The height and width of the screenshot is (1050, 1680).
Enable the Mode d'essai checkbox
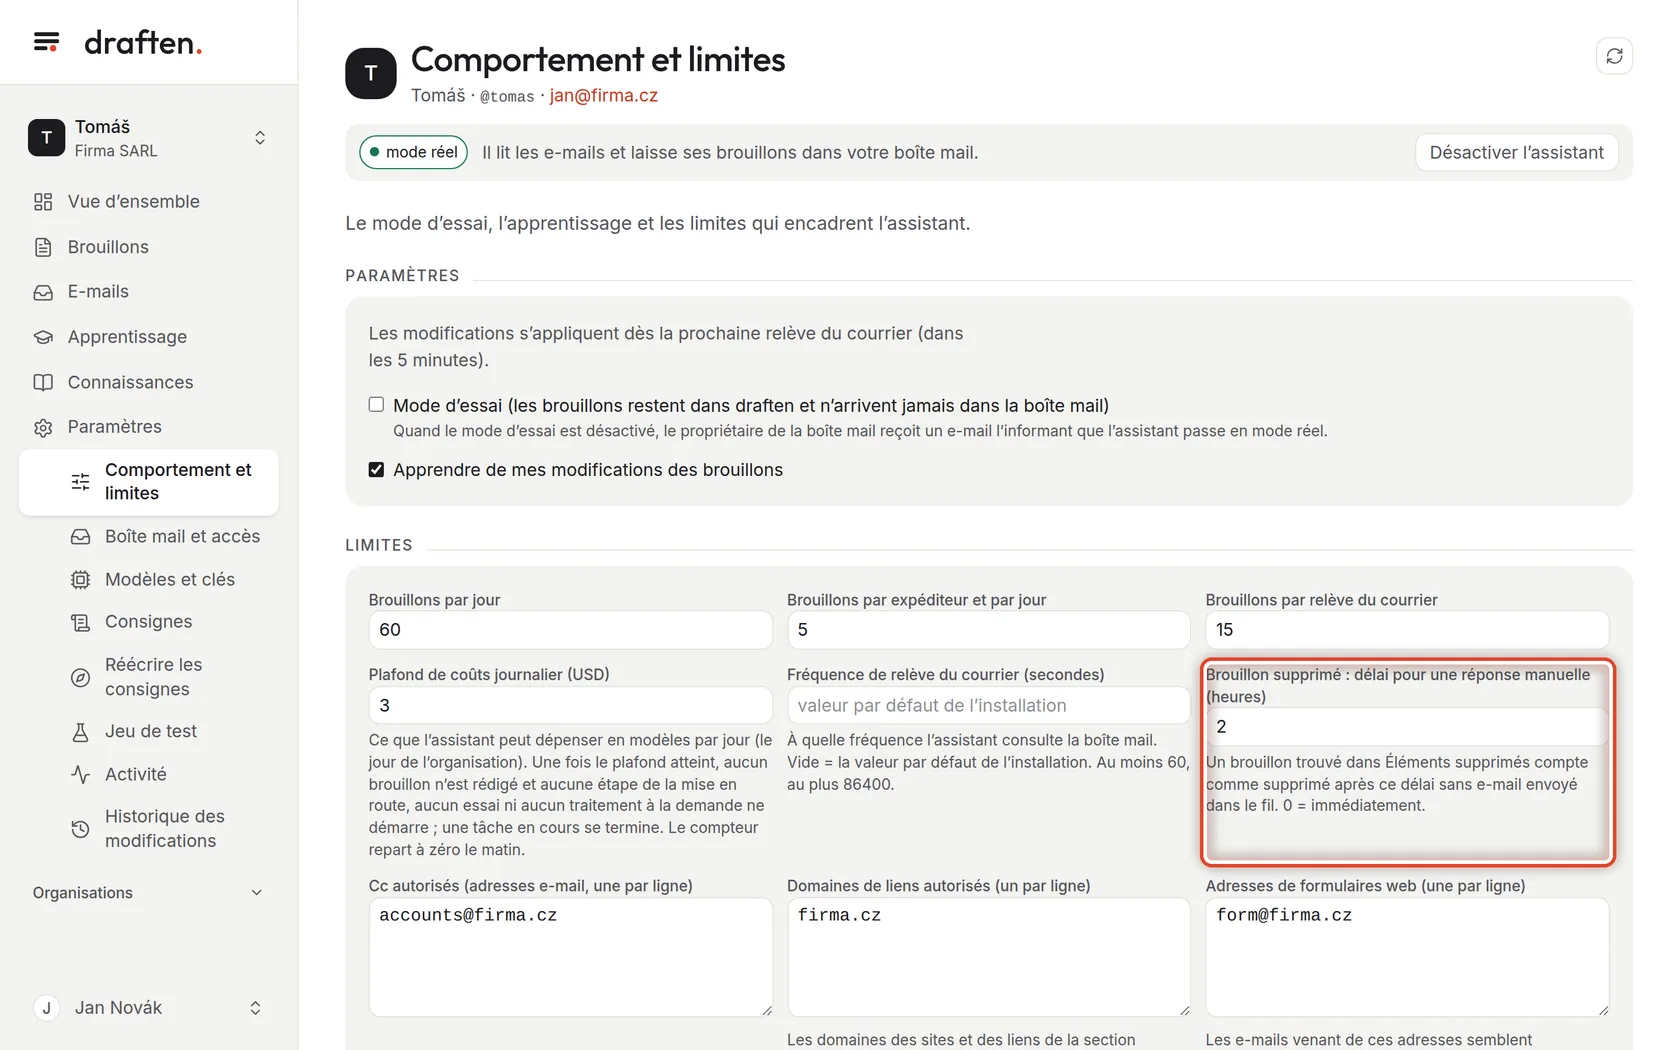coord(376,405)
